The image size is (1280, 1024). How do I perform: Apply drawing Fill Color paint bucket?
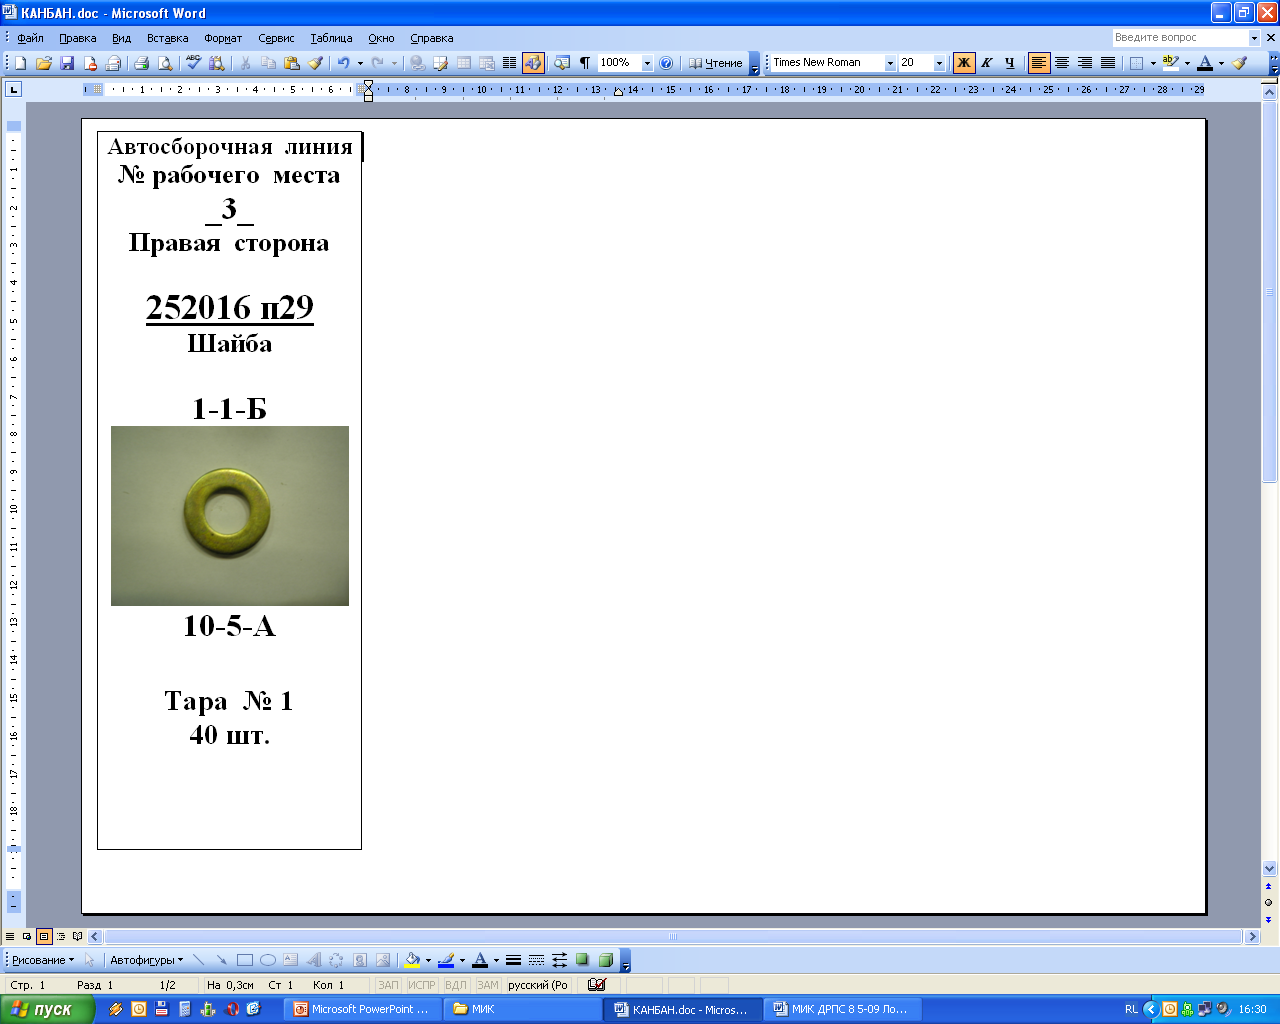tap(411, 960)
